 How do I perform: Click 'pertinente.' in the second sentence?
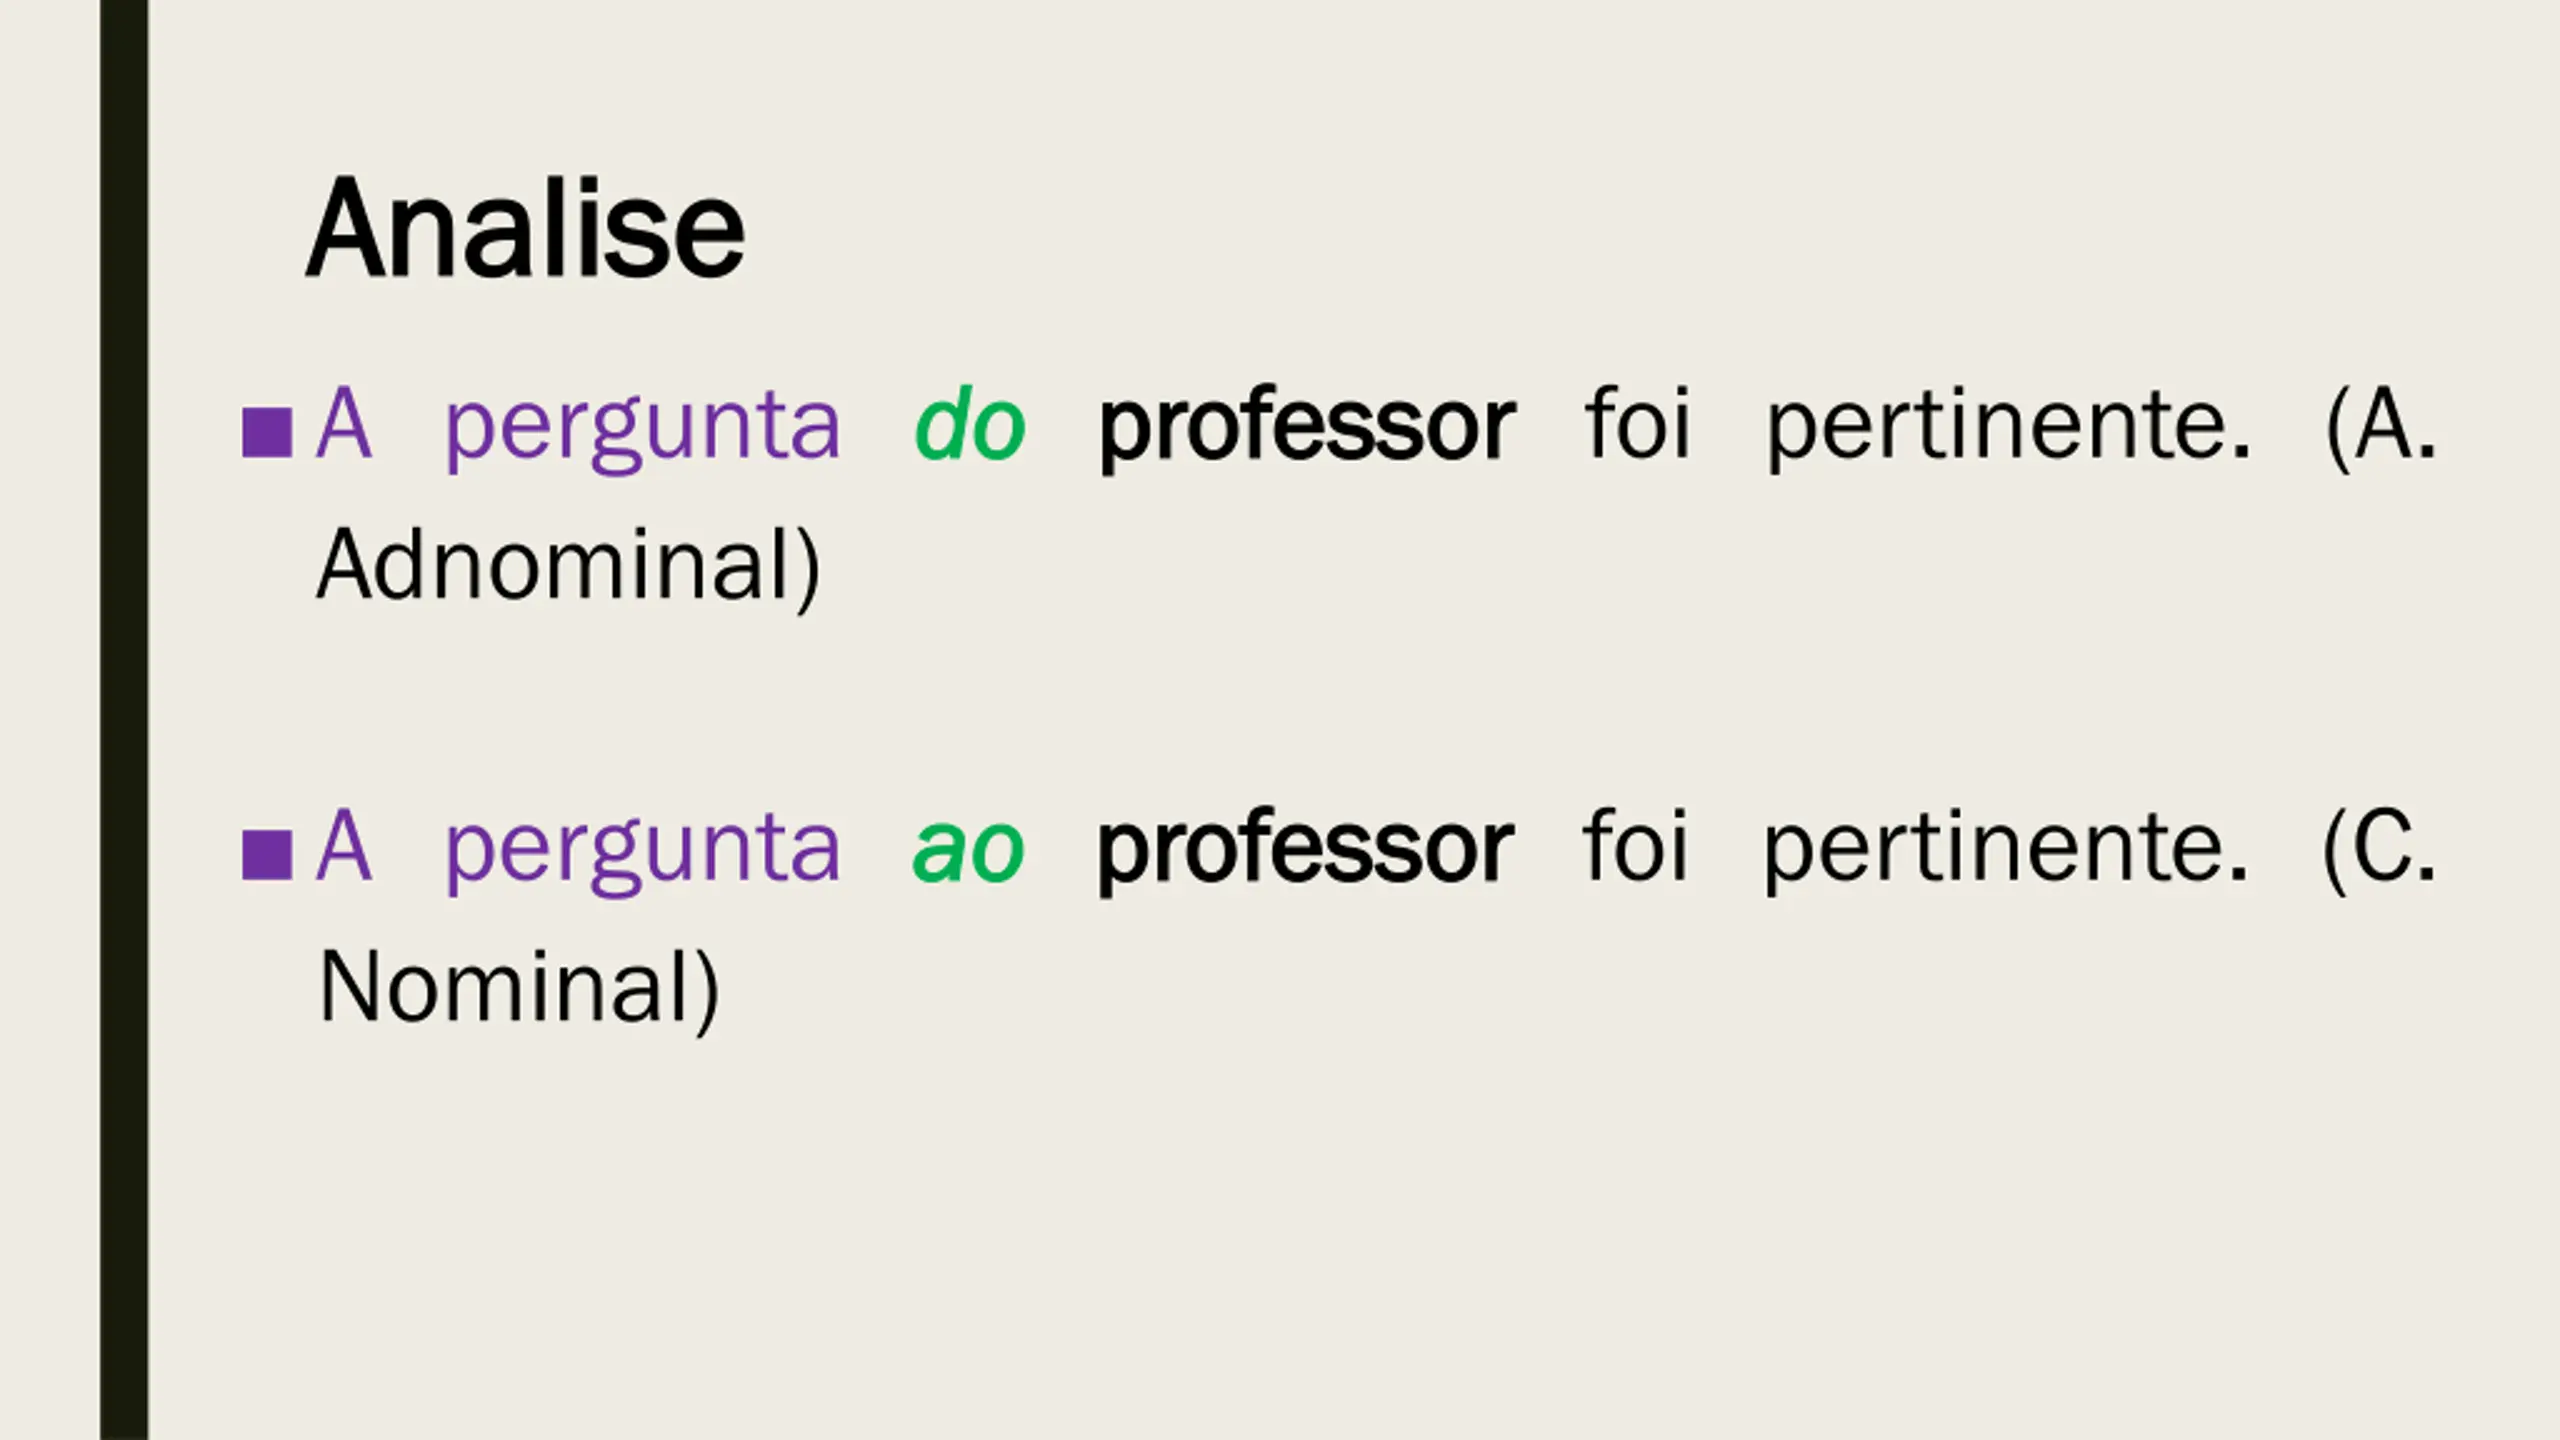(x=2006, y=850)
